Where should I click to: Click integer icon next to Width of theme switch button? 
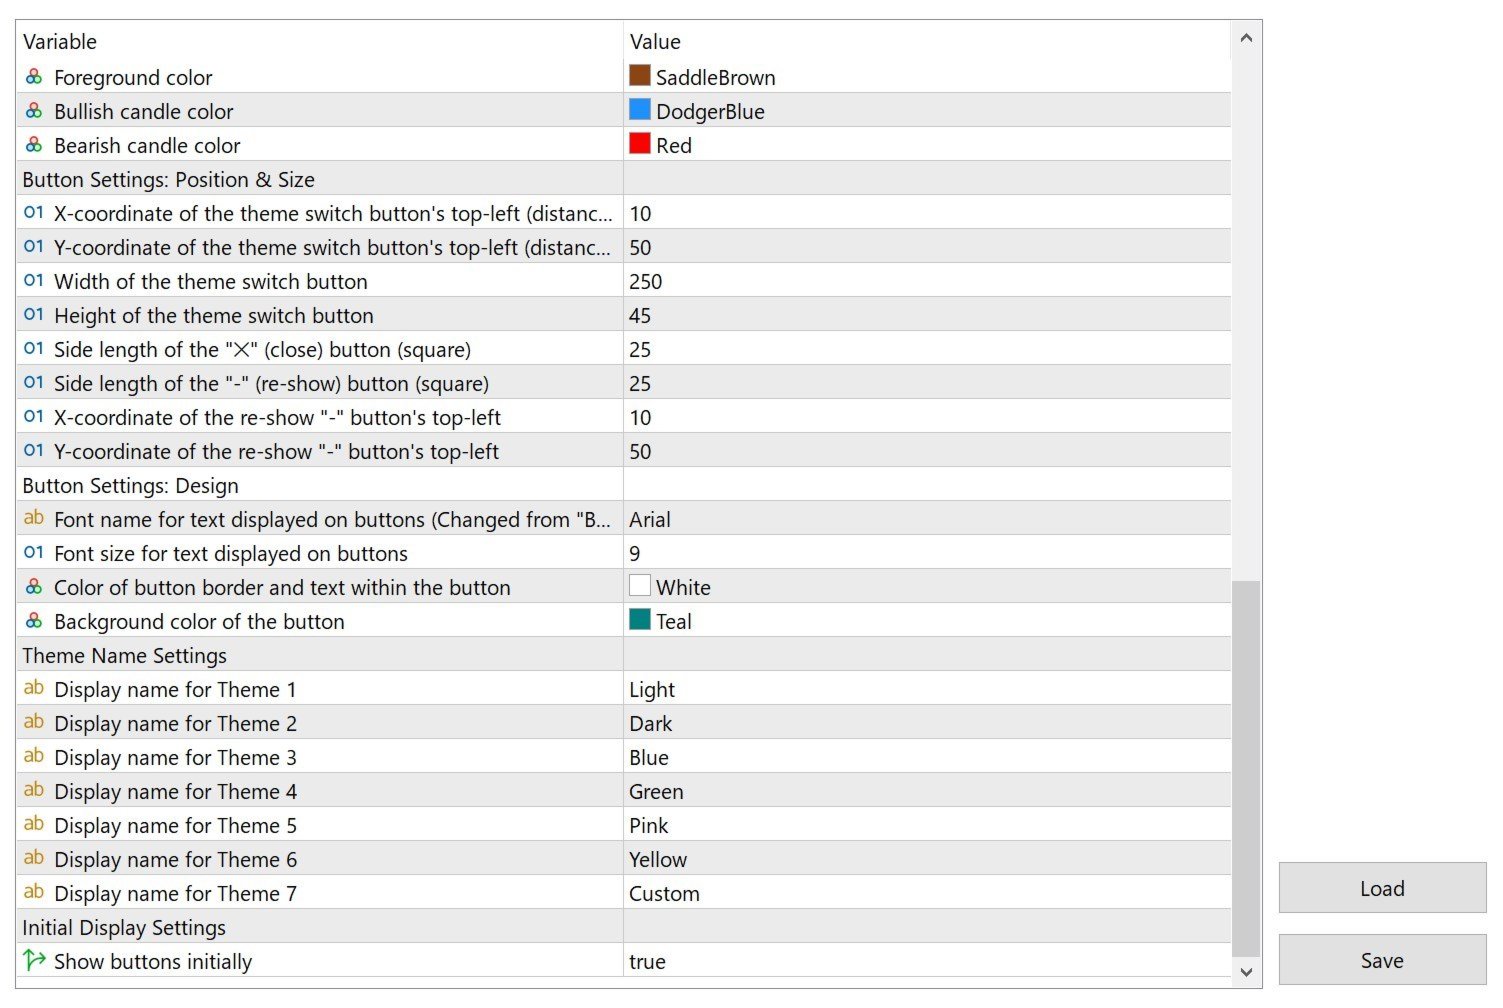click(34, 281)
